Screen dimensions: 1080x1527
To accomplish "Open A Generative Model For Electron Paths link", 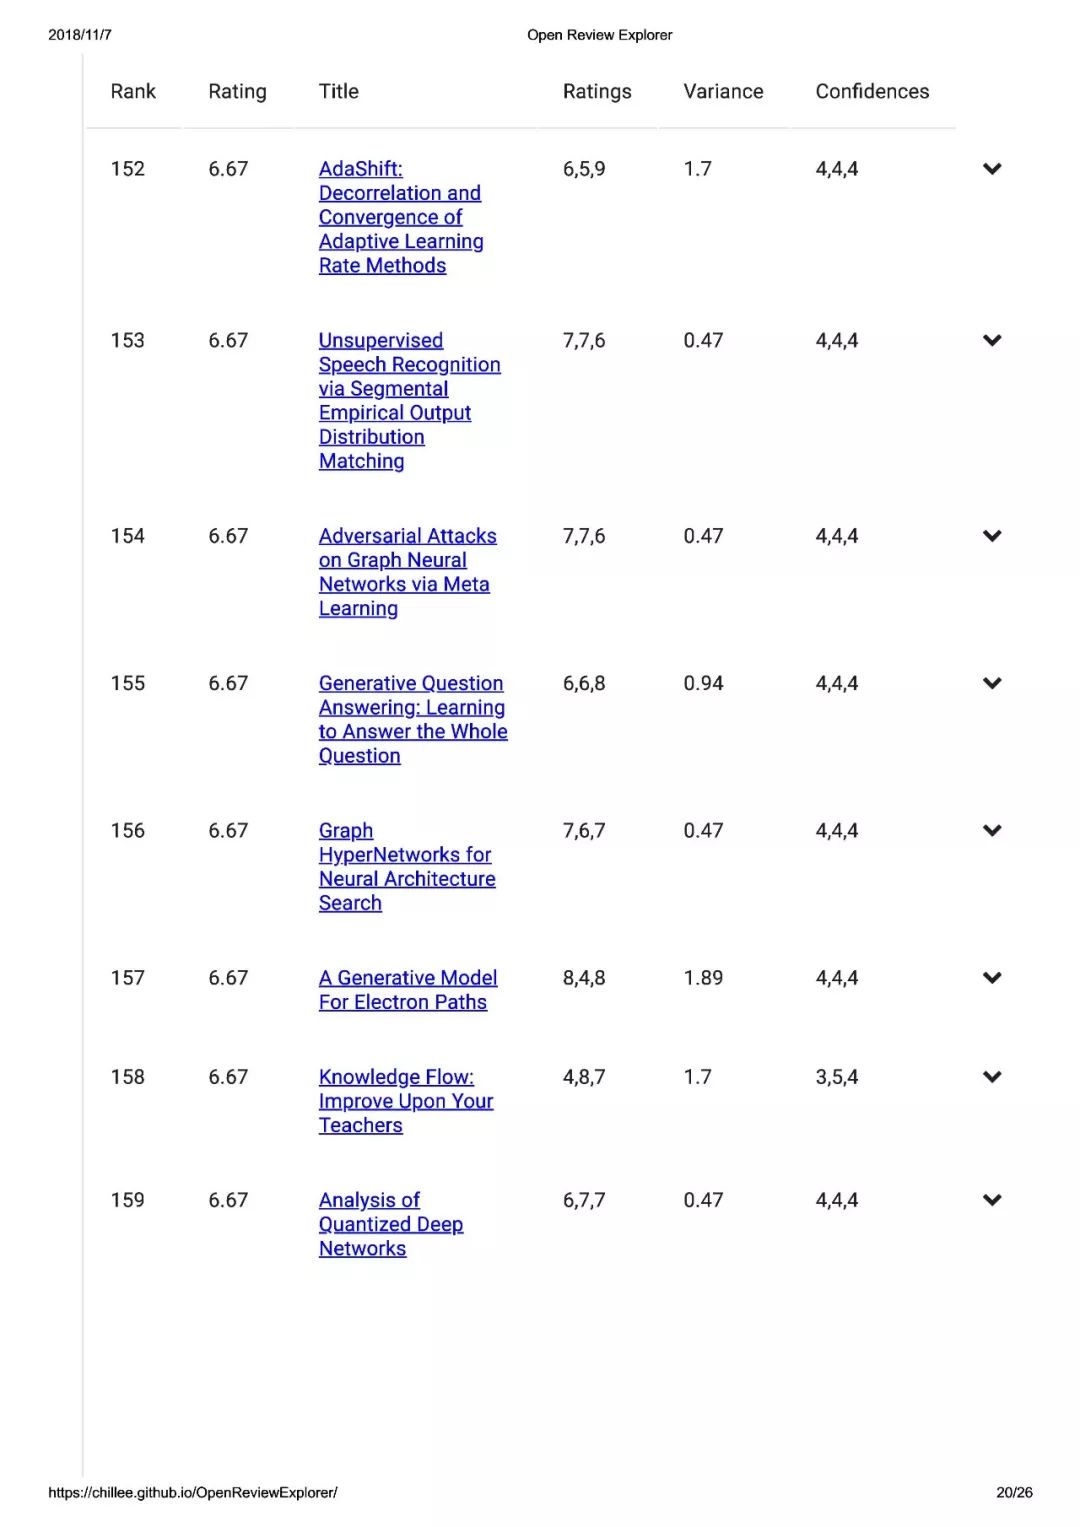I will (408, 990).
